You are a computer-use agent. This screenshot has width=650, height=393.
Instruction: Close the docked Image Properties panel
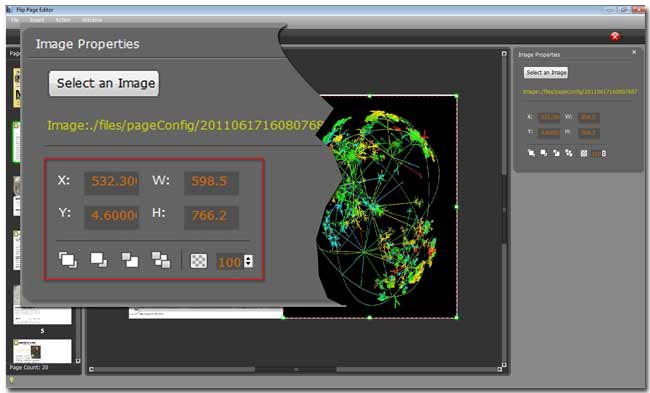pos(634,52)
